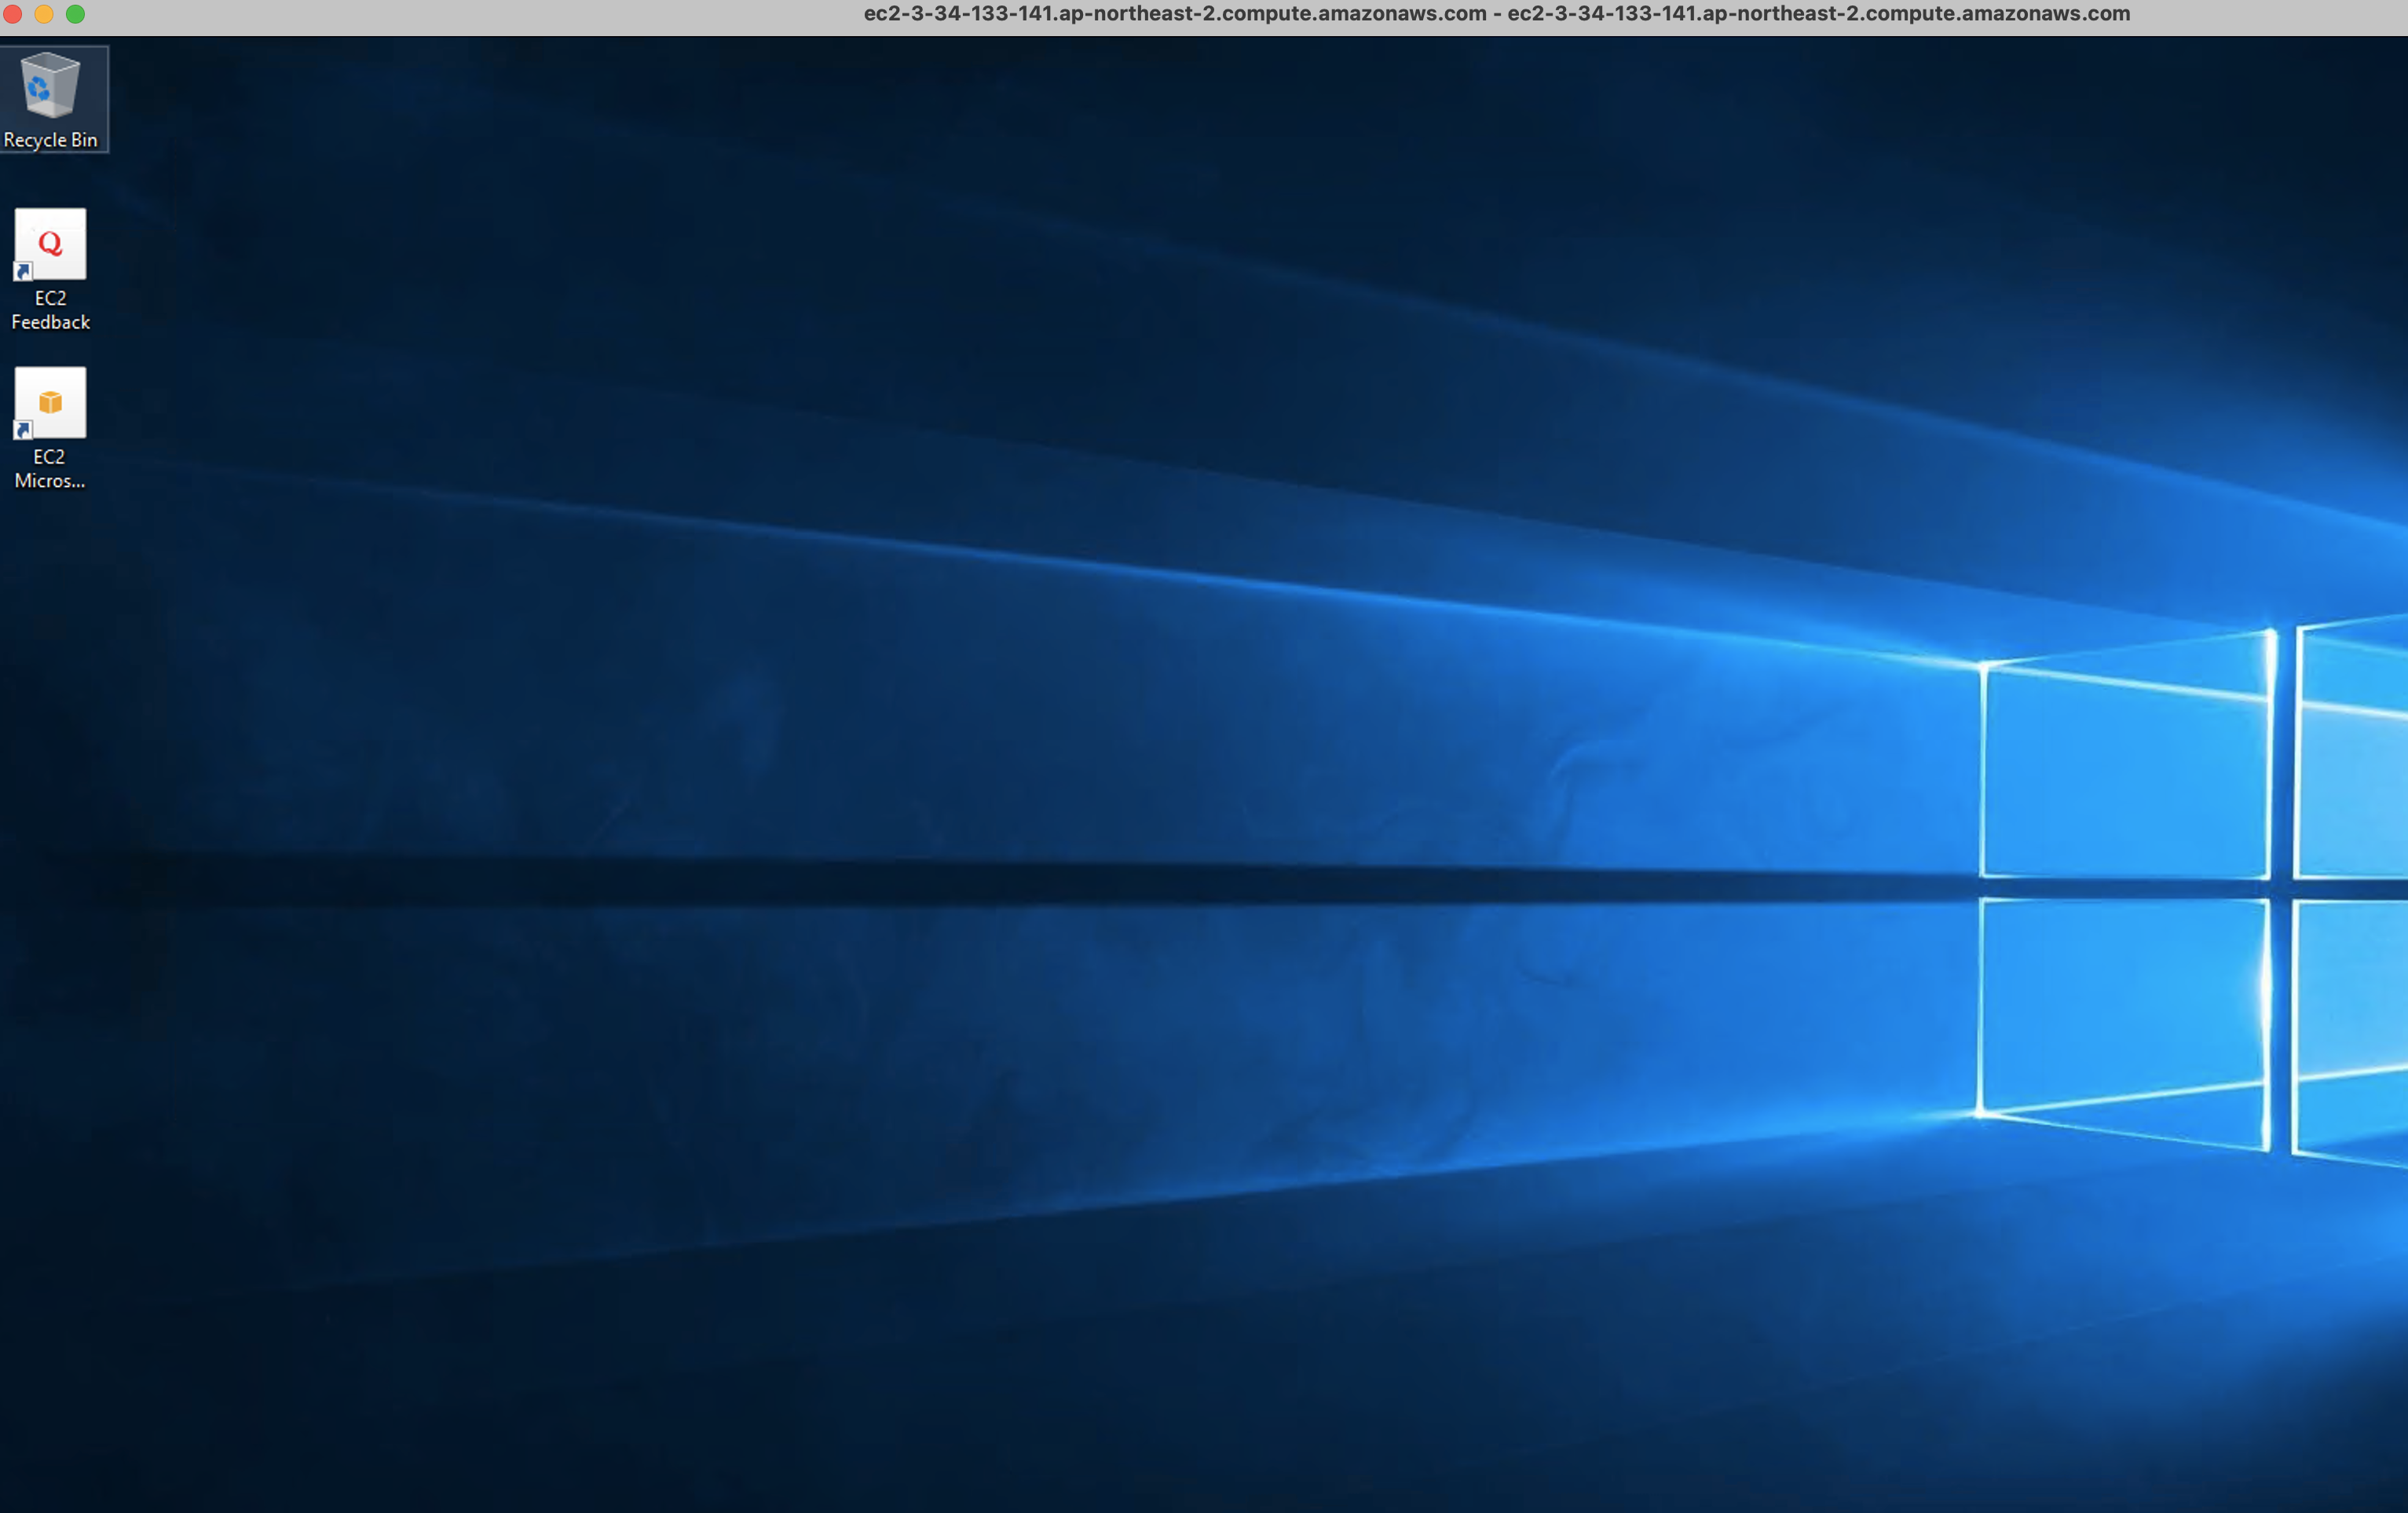Click the remote desktop window title text
2408x1513 pixels.
[x=1497, y=14]
